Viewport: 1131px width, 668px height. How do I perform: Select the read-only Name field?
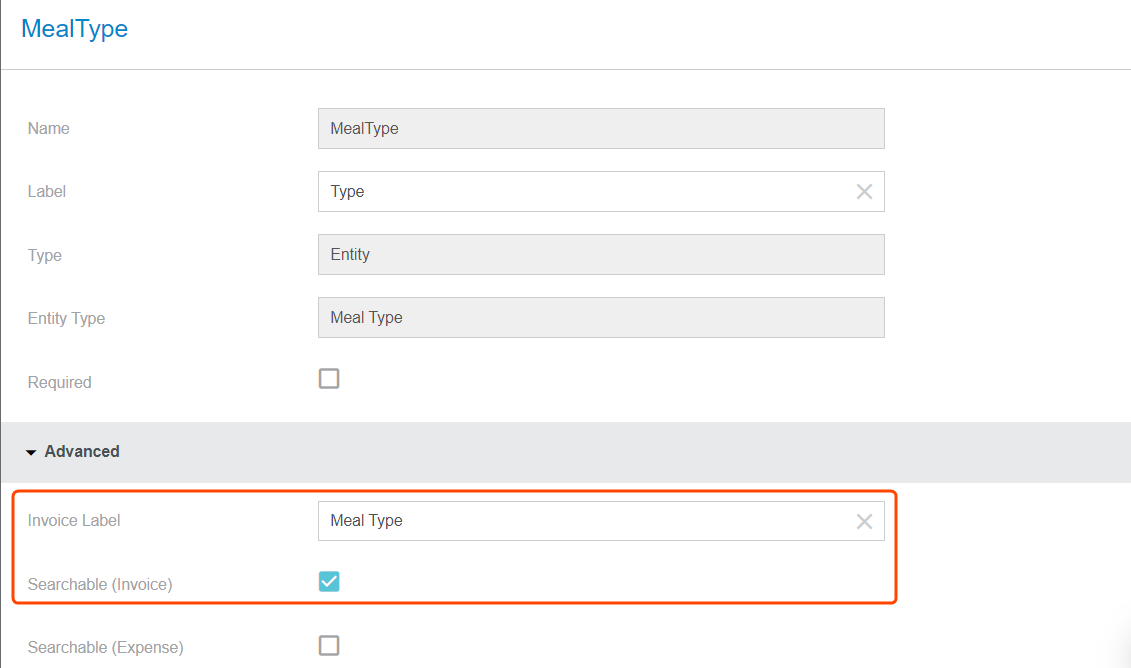(600, 129)
